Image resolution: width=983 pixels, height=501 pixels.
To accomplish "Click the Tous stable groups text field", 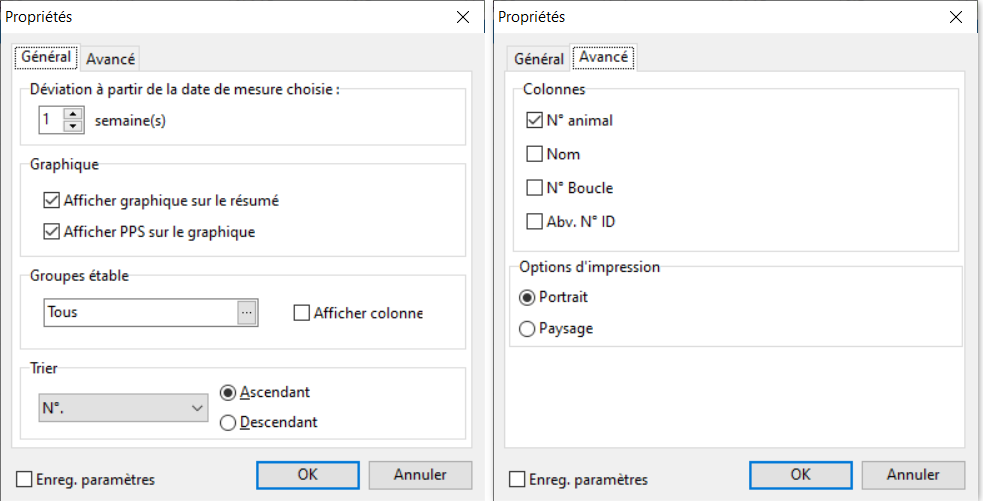I will (140, 312).
